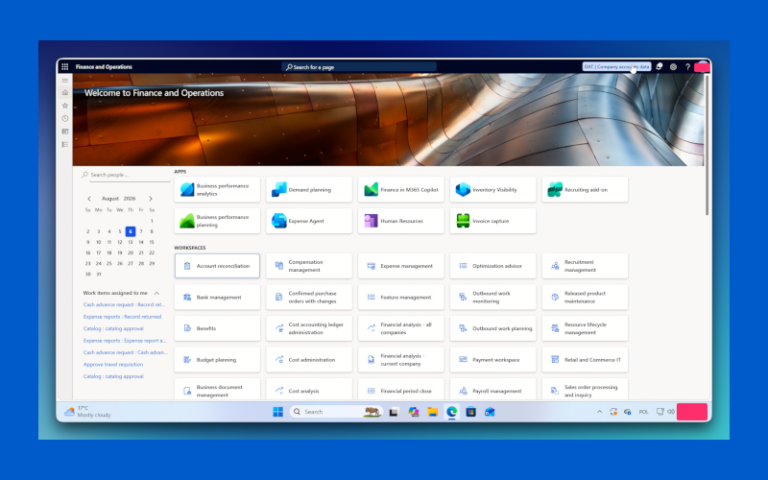Image resolution: width=768 pixels, height=480 pixels.
Task: Open the Recruitment management workspace
Action: click(x=585, y=266)
